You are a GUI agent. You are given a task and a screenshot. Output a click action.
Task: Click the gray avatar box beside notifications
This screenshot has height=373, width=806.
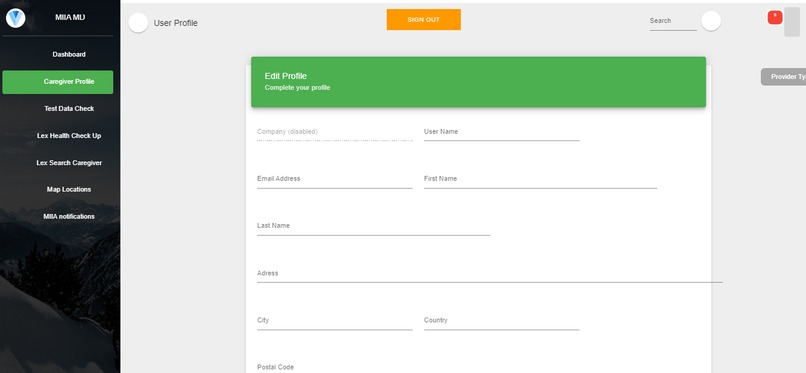[x=792, y=22]
